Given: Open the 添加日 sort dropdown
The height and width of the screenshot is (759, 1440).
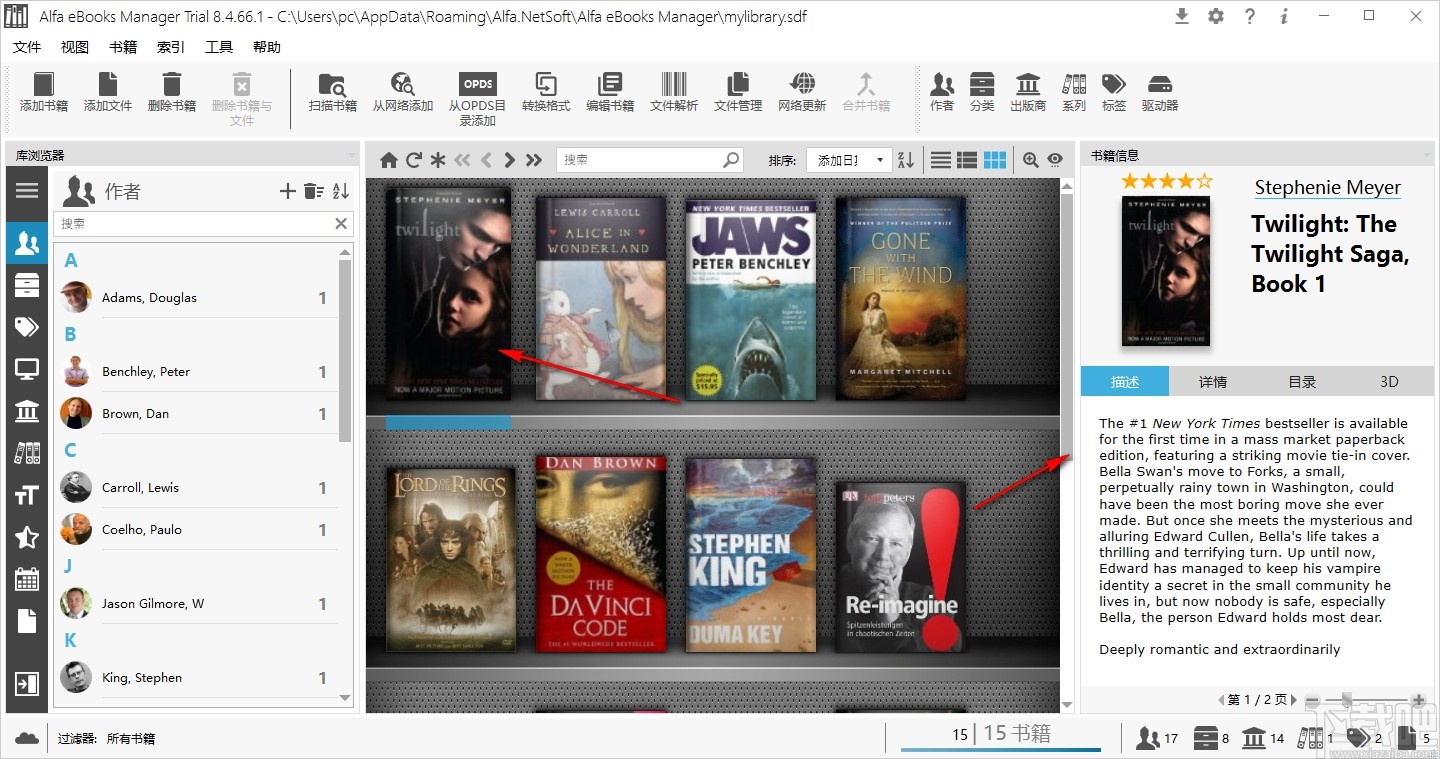Looking at the screenshot, I should coord(848,159).
